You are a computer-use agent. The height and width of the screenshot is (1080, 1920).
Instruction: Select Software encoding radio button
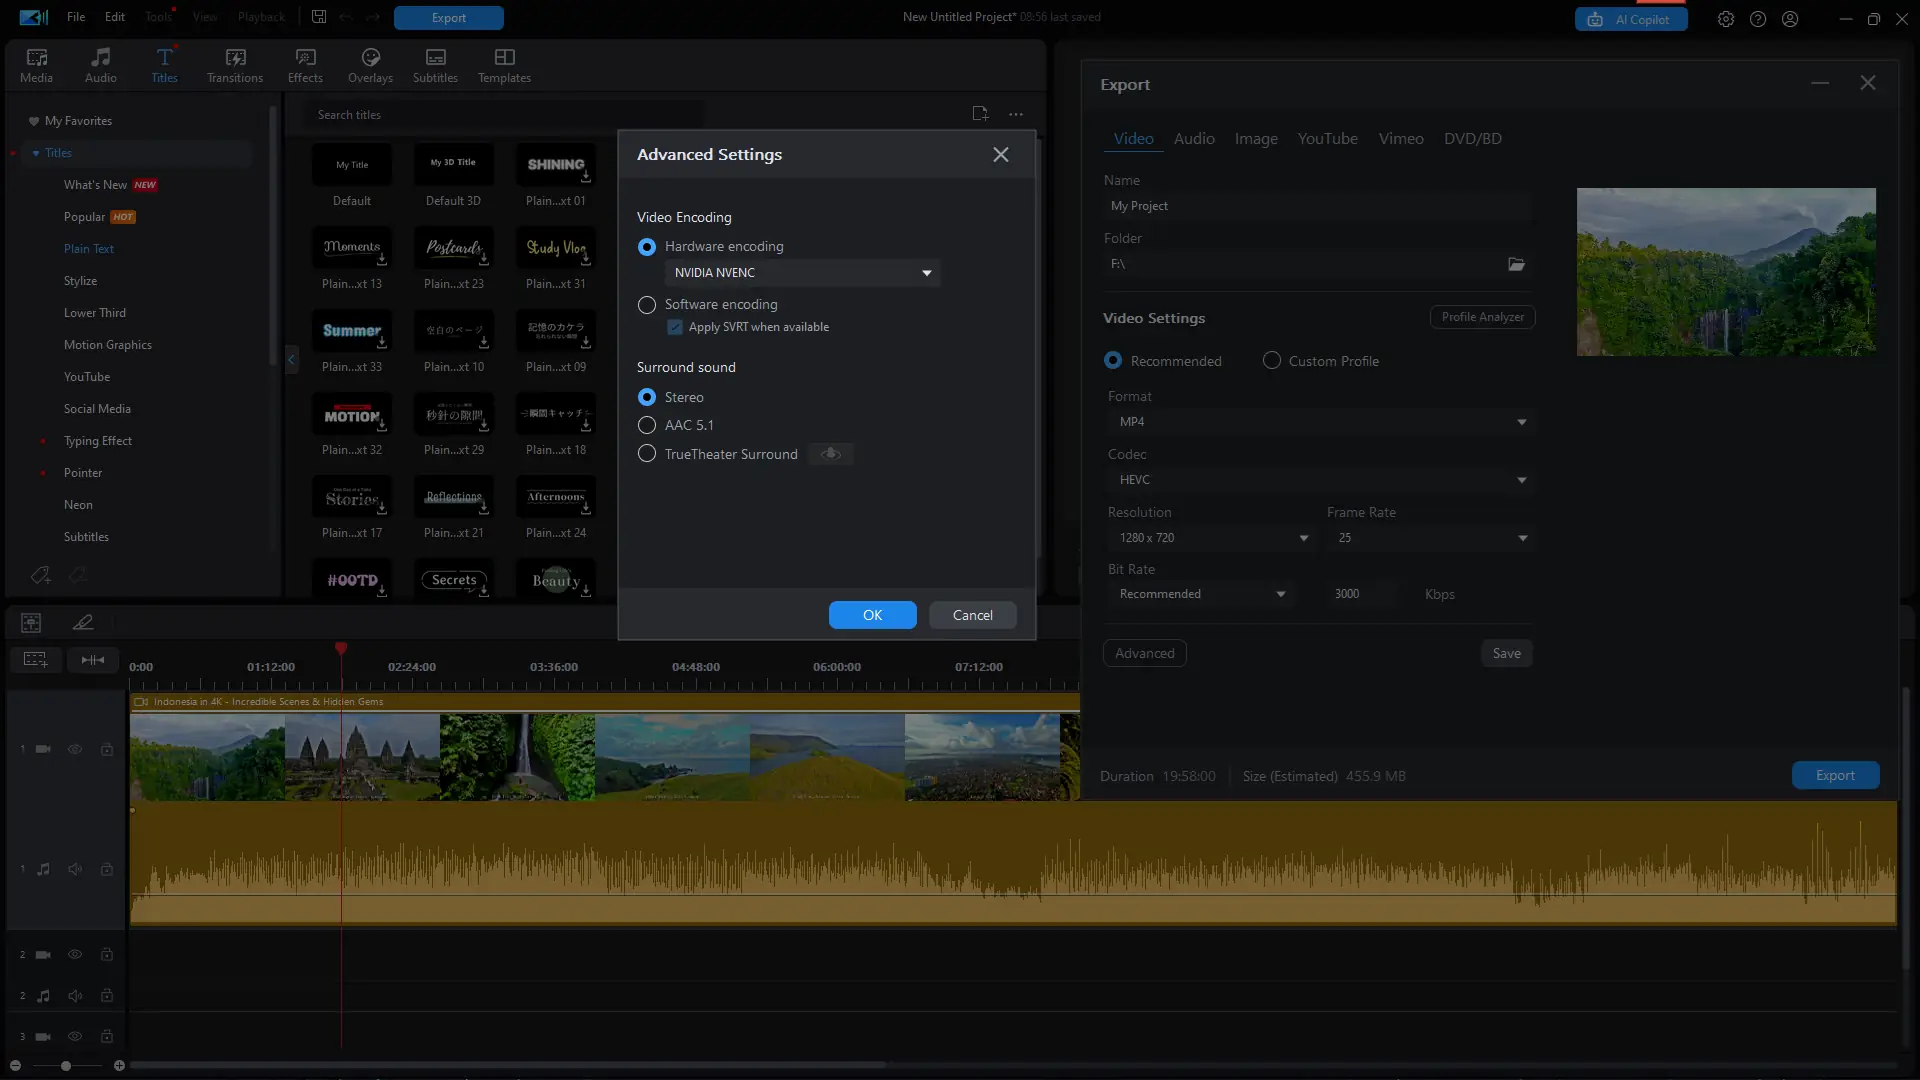[x=647, y=305]
